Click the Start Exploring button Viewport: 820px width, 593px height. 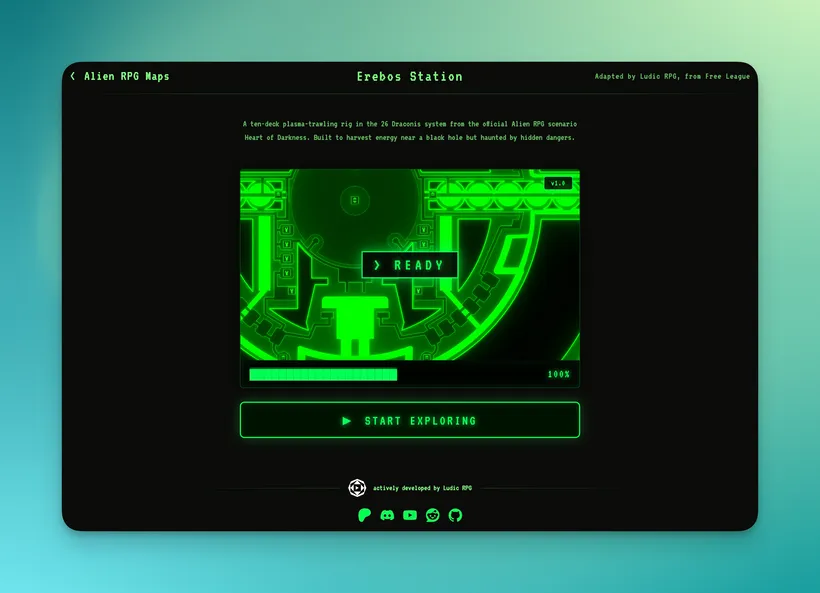[410, 420]
